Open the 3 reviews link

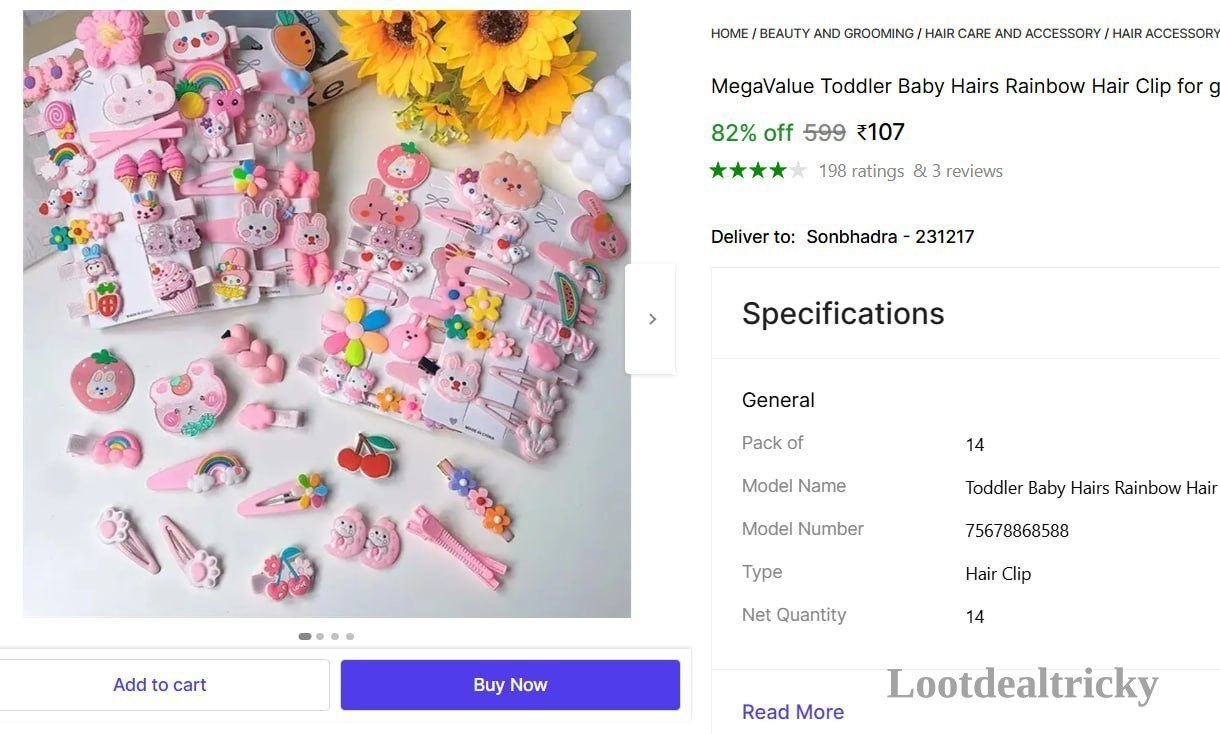point(967,171)
